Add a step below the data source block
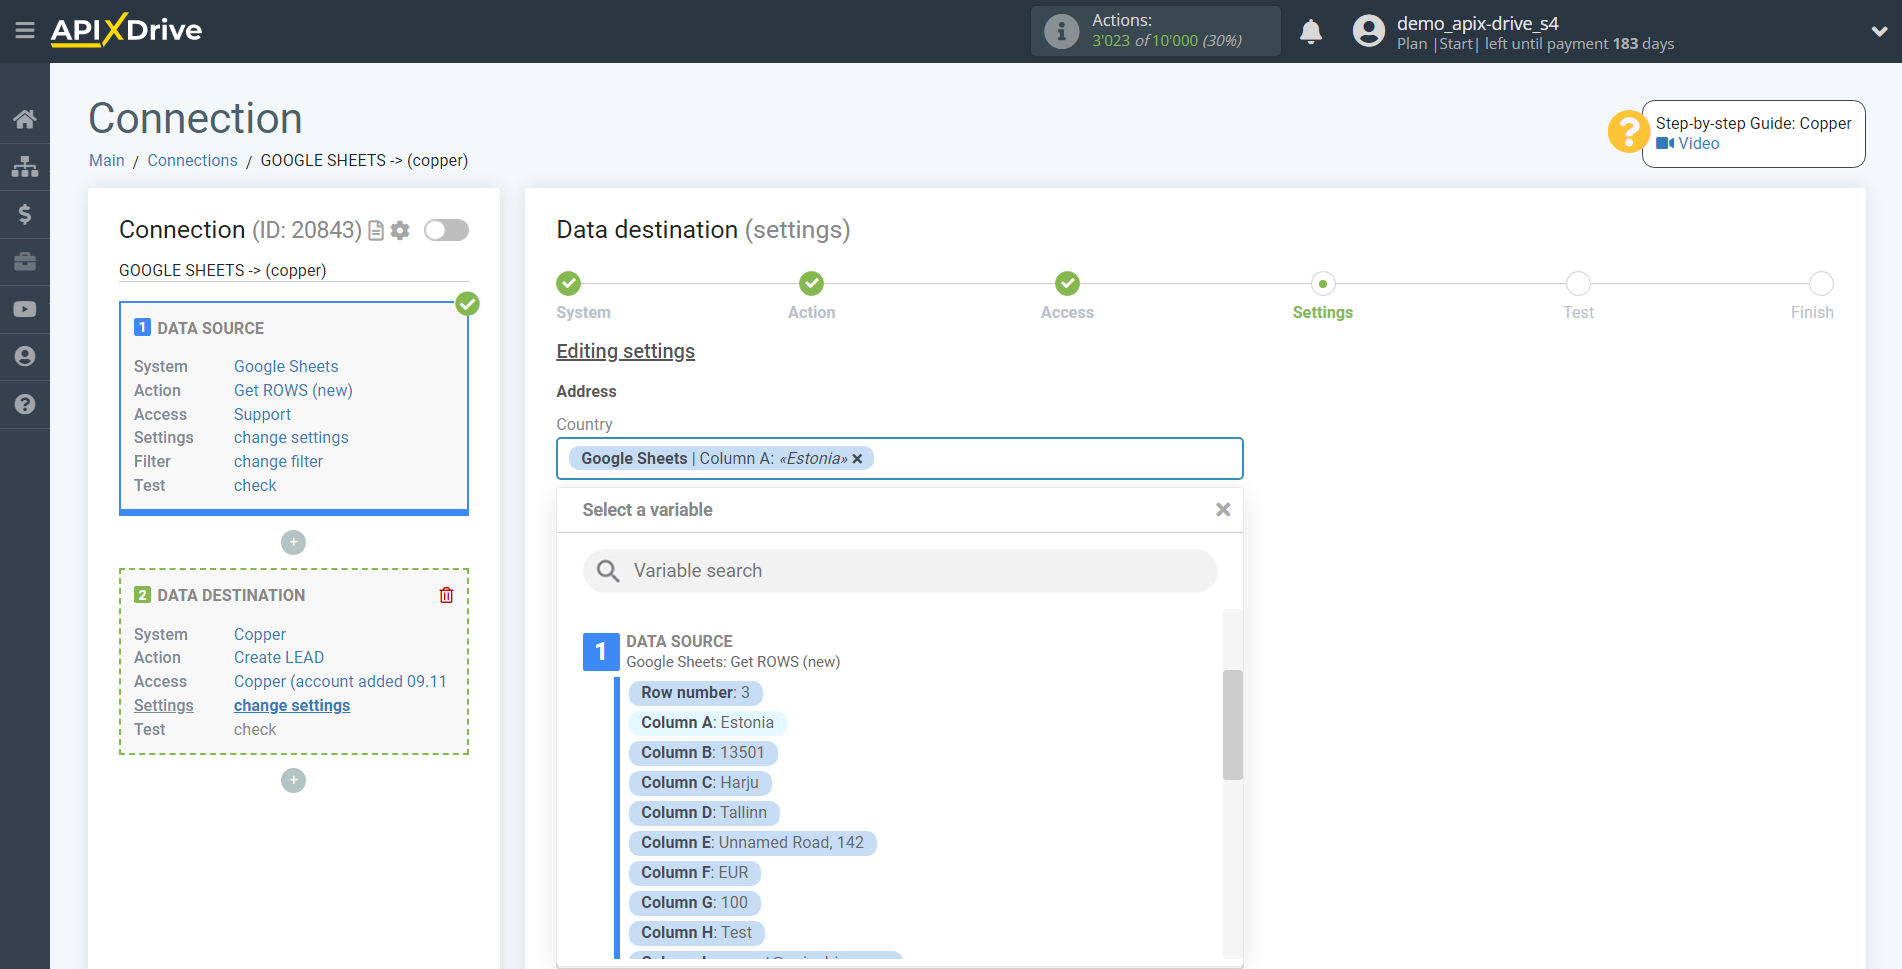The width and height of the screenshot is (1902, 969). [x=293, y=542]
